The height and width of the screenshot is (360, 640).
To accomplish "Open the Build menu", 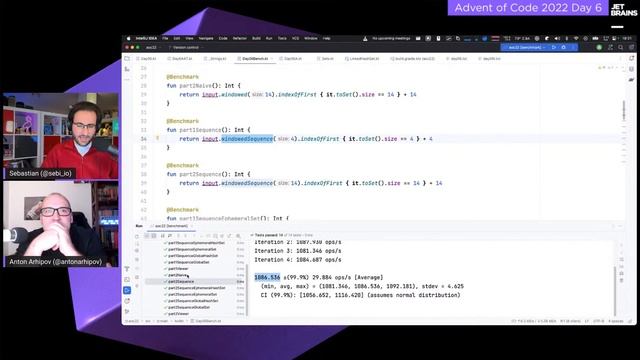I will pyautogui.click(x=256, y=38).
